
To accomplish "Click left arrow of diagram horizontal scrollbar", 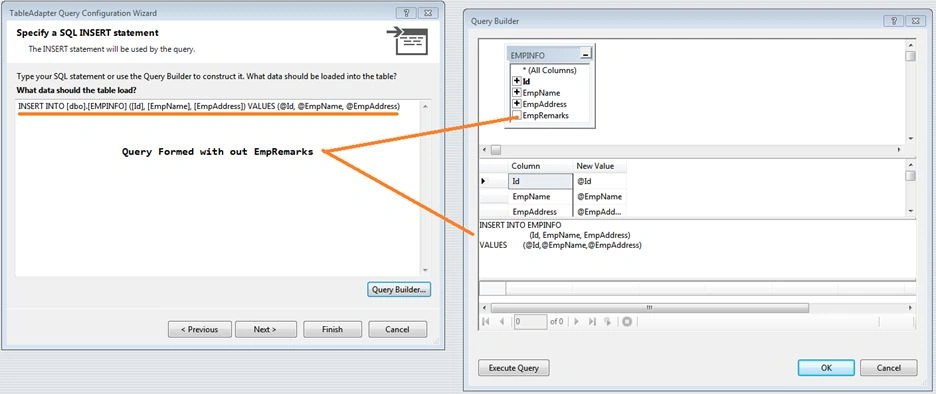I will (484, 150).
